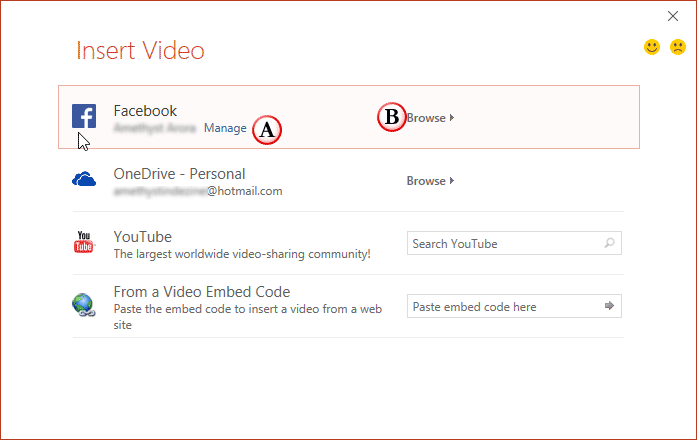Focus the Search YouTube field

(514, 243)
